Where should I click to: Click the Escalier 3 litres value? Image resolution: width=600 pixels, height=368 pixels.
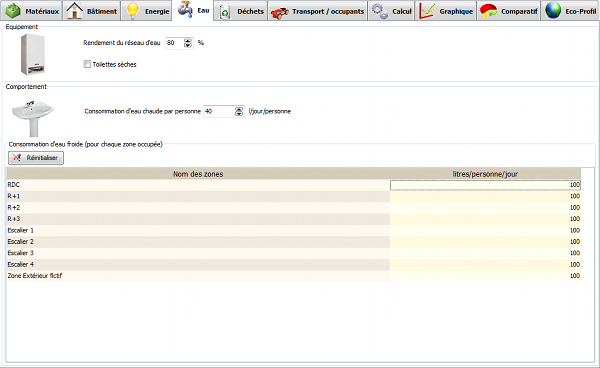pyautogui.click(x=485, y=253)
